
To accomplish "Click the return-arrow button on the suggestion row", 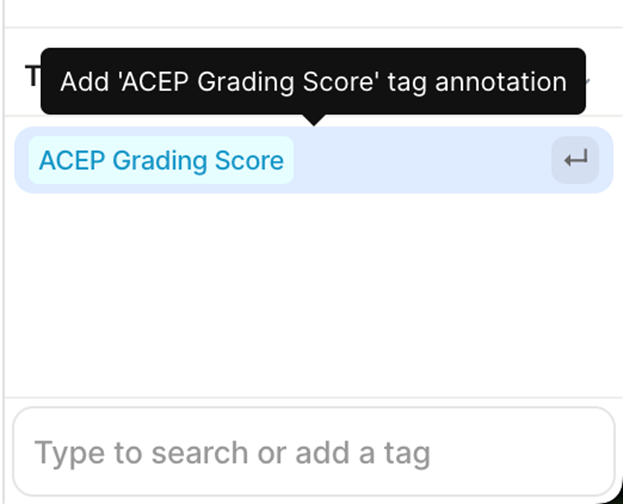I will [x=575, y=160].
